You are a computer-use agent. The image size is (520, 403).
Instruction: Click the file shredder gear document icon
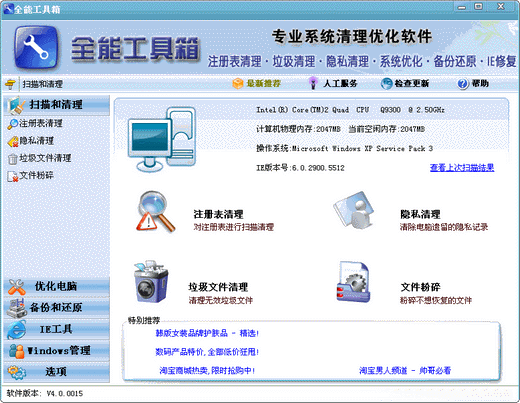[353, 282]
